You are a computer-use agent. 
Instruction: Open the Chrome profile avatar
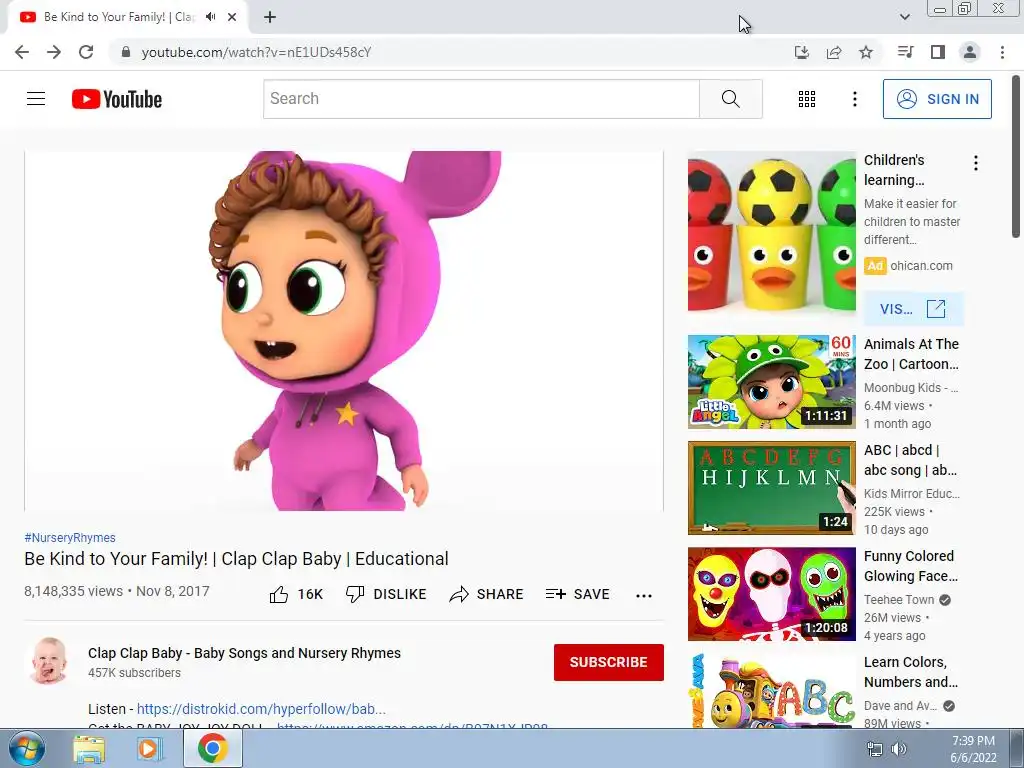[970, 52]
